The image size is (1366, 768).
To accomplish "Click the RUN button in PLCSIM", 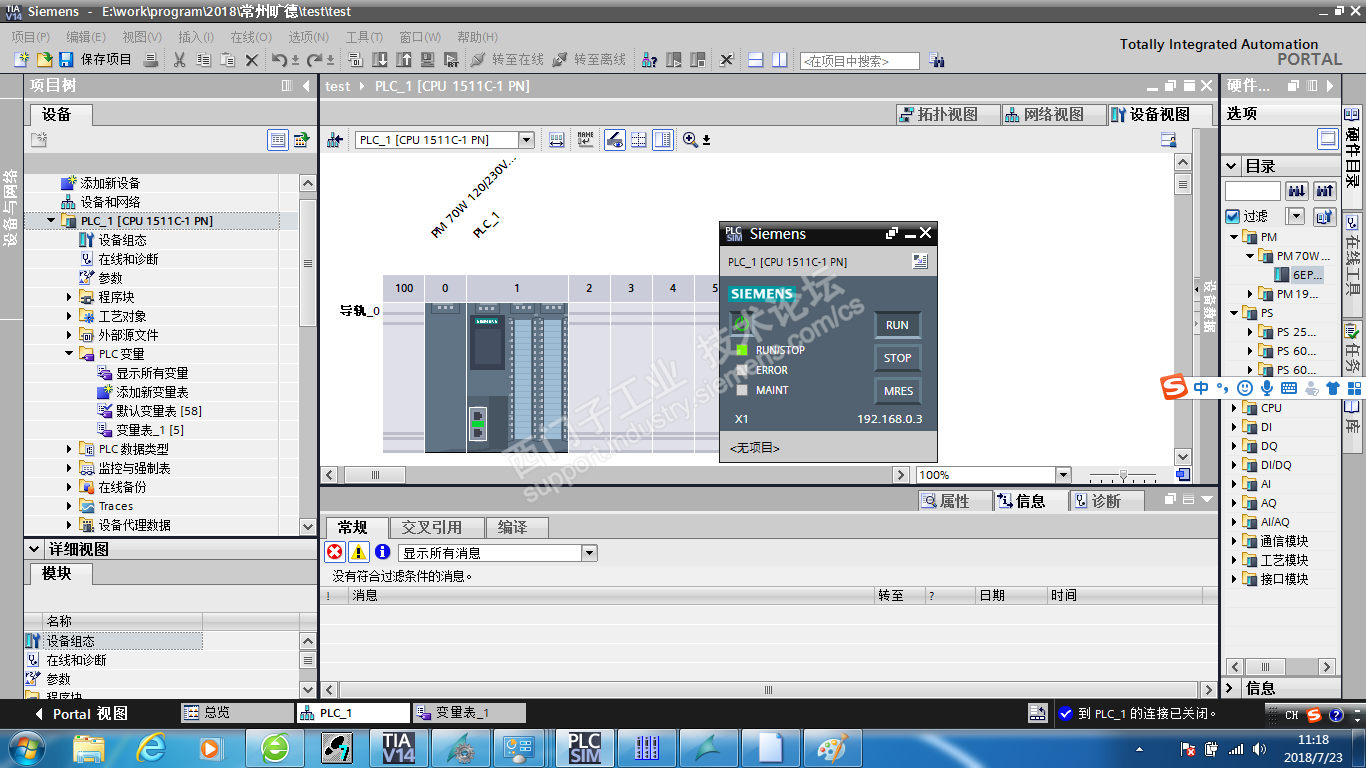I will 897,325.
